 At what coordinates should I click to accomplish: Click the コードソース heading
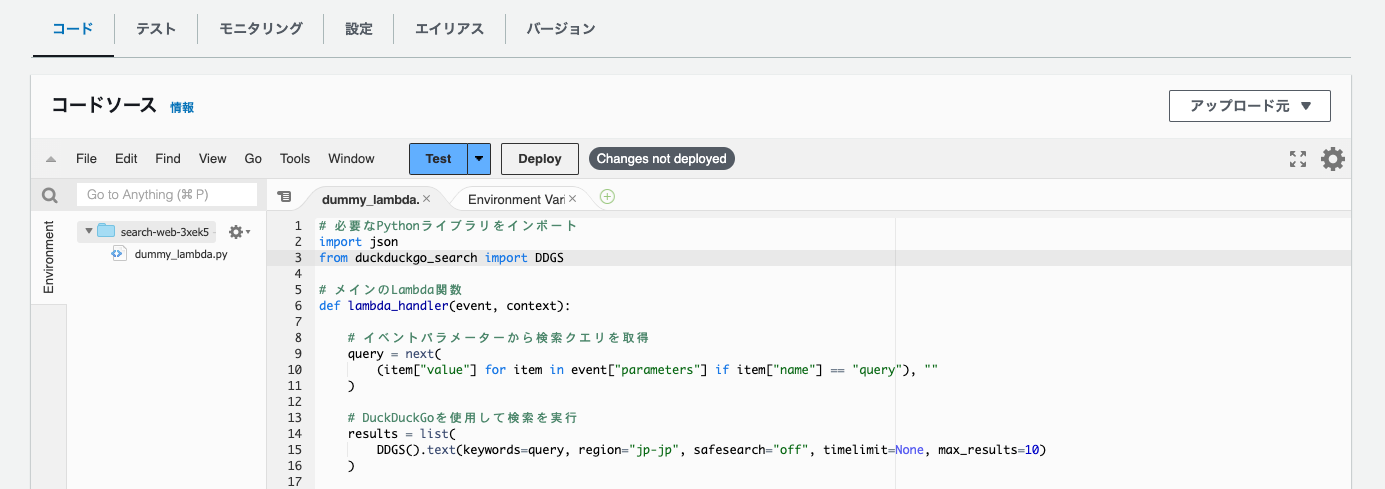(104, 106)
